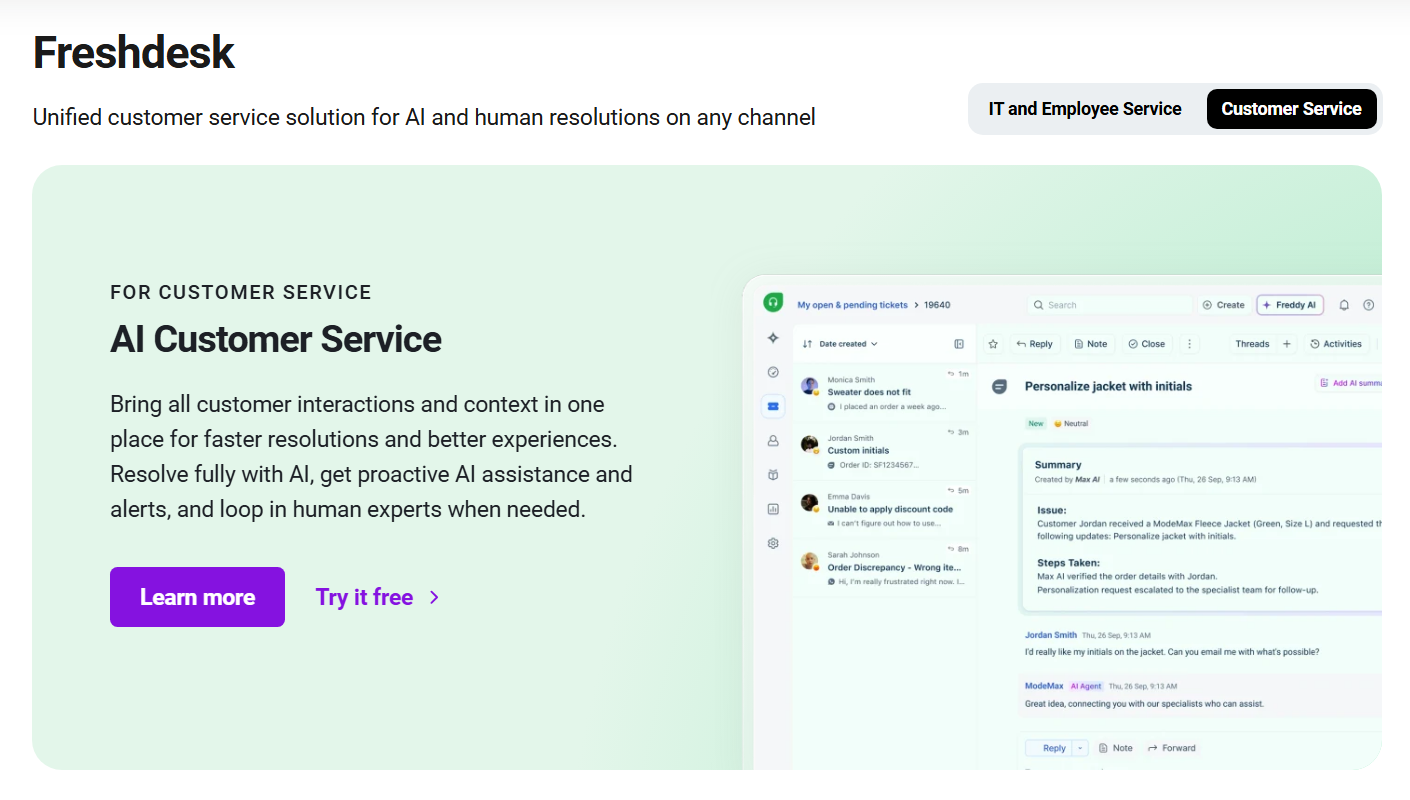This screenshot has height=800, width=1410.
Task: Click the ModeMax sender name
Action: (x=1044, y=686)
